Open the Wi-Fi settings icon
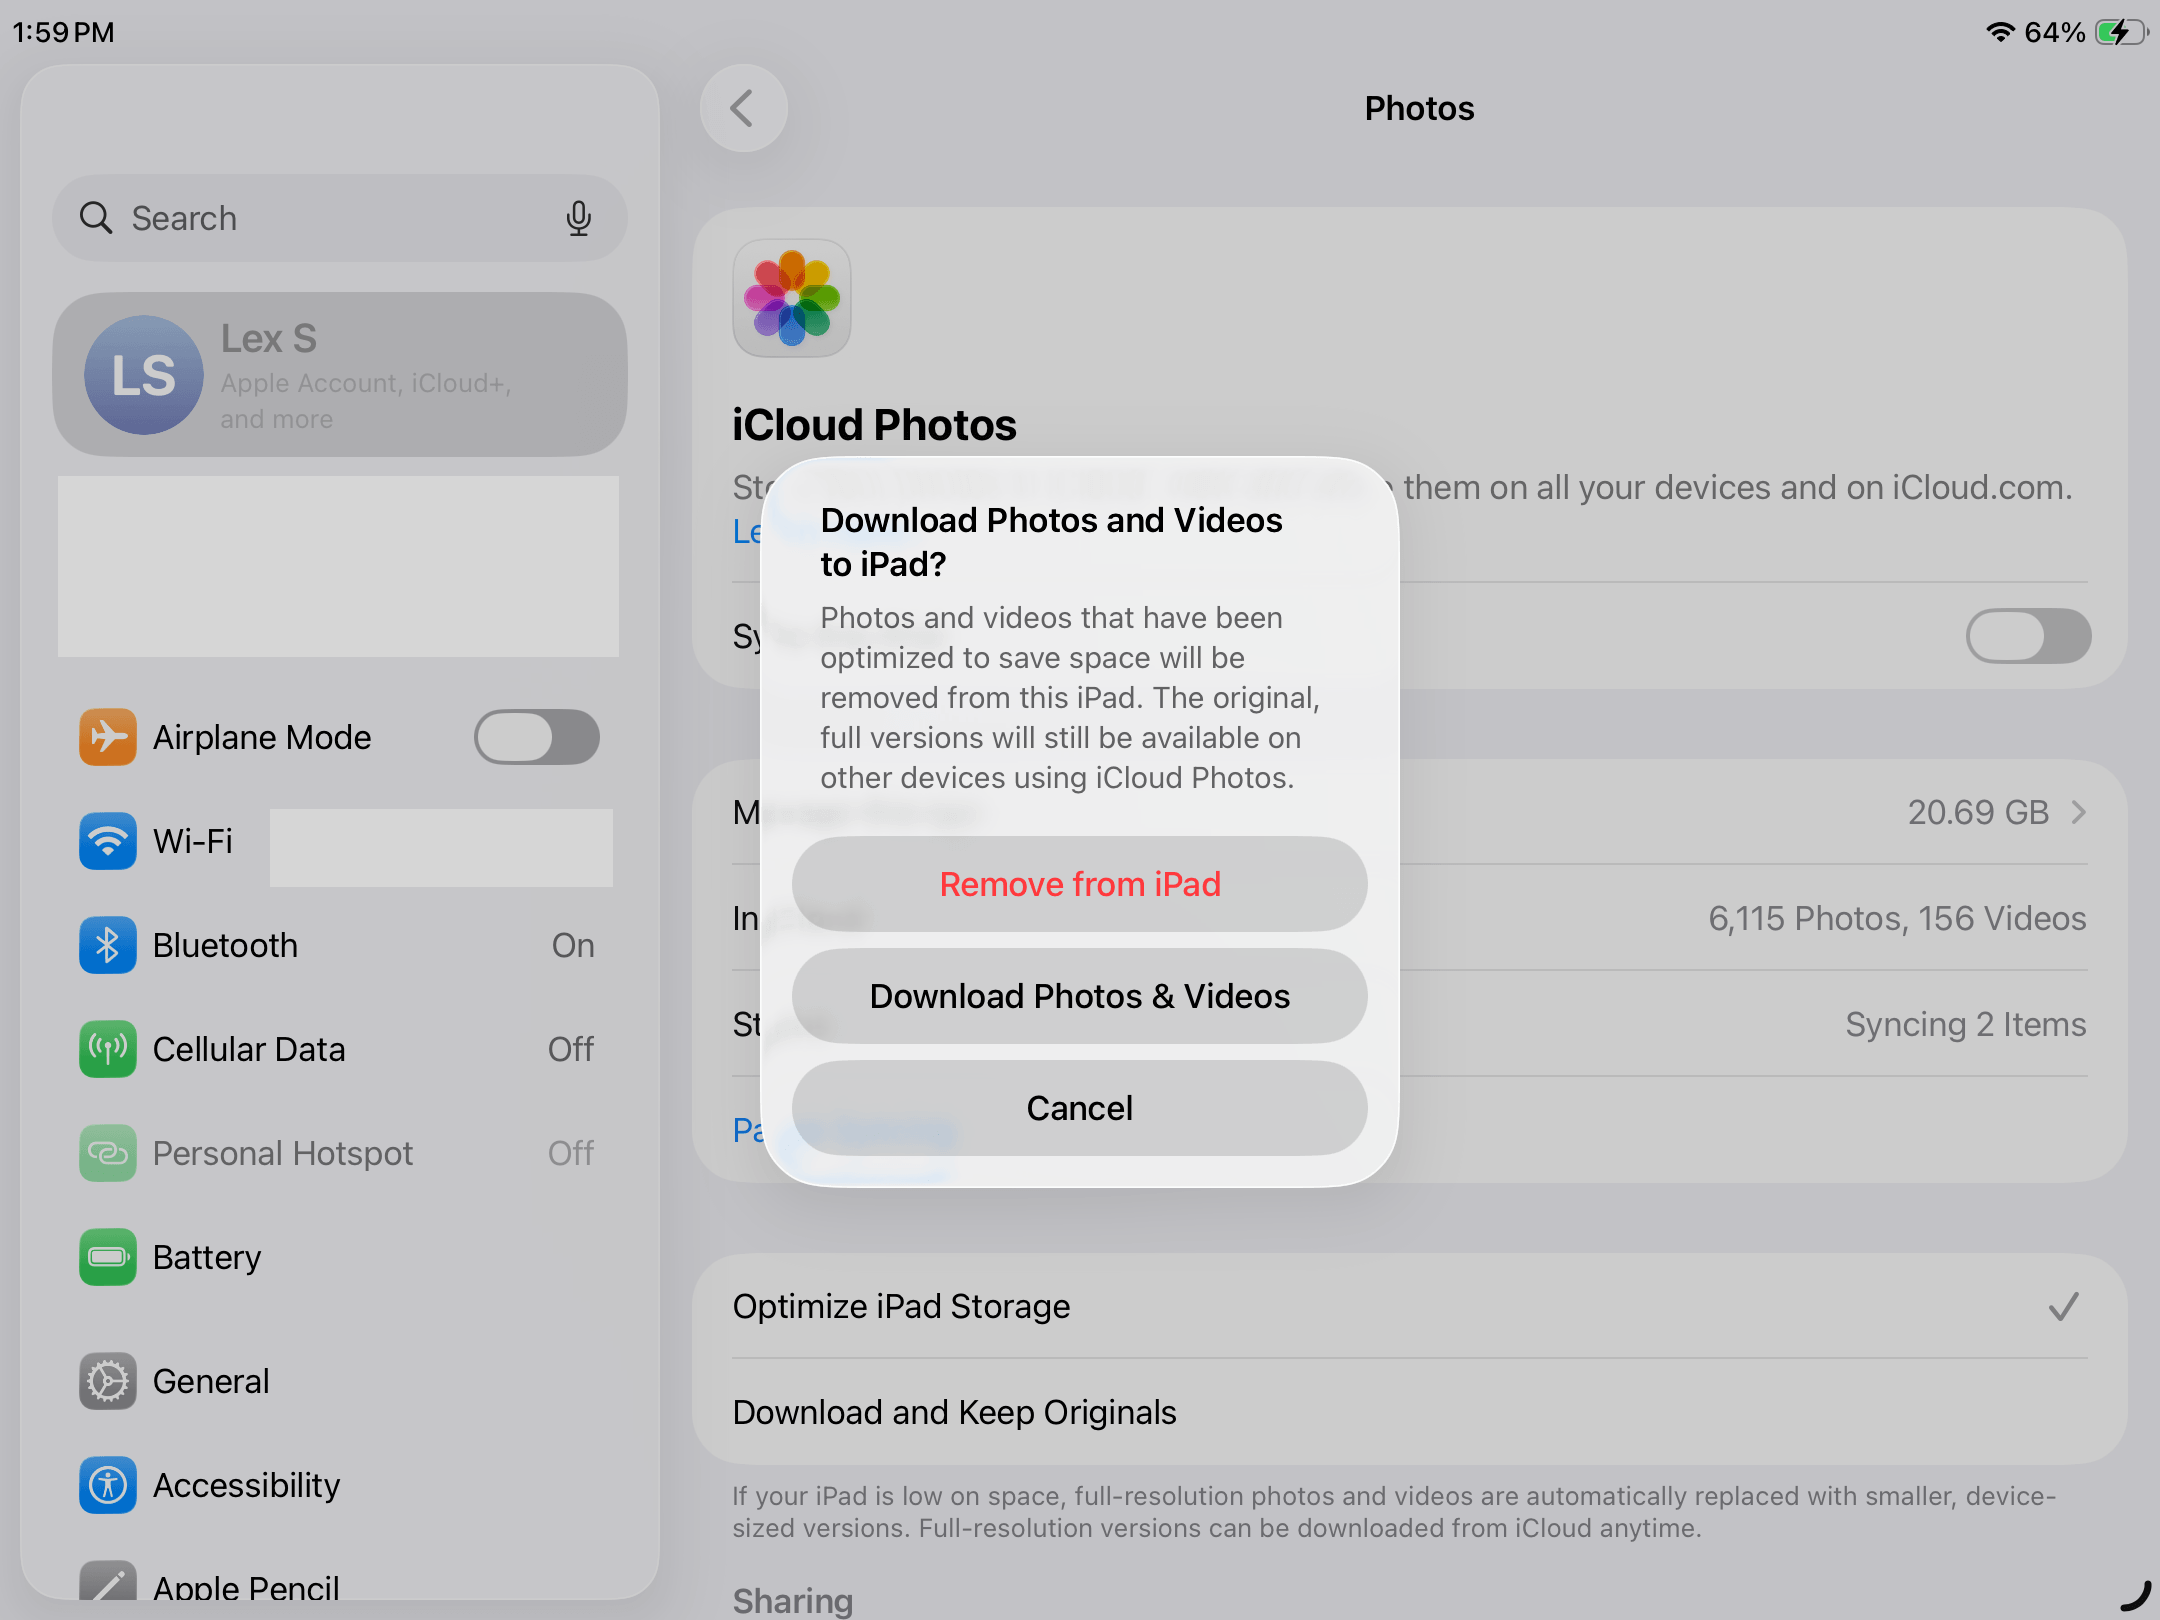2160x1620 pixels. point(108,841)
